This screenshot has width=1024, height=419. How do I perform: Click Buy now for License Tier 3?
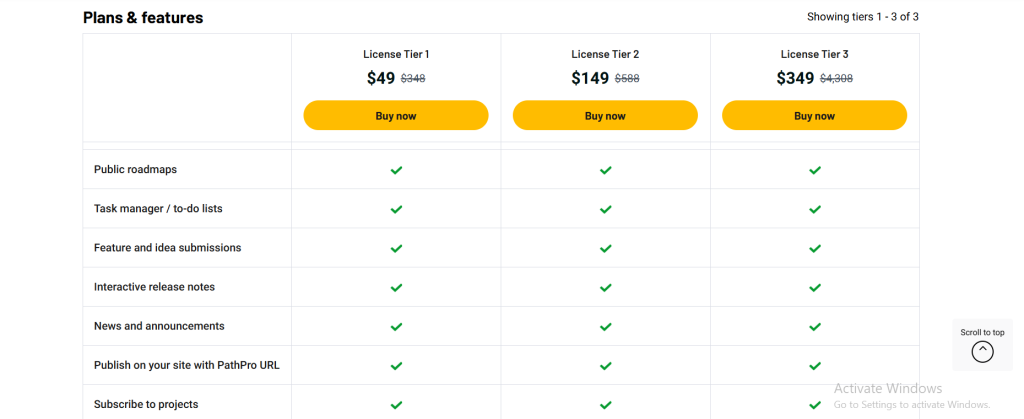[x=814, y=116]
